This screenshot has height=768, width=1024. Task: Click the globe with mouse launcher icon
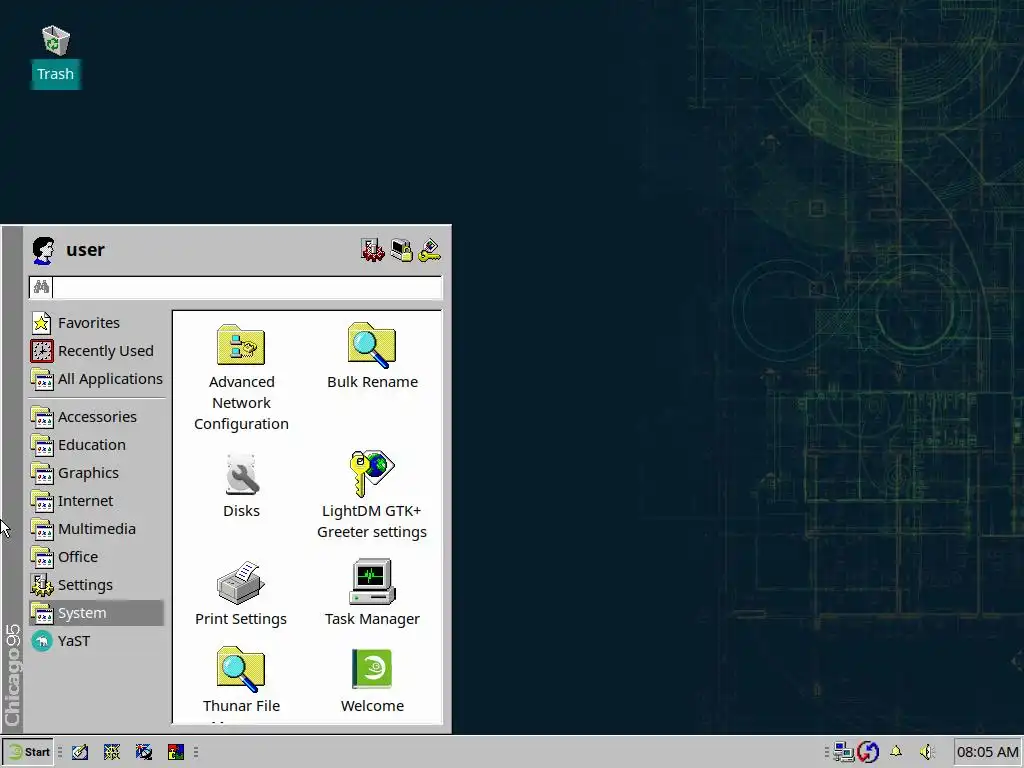(x=144, y=752)
